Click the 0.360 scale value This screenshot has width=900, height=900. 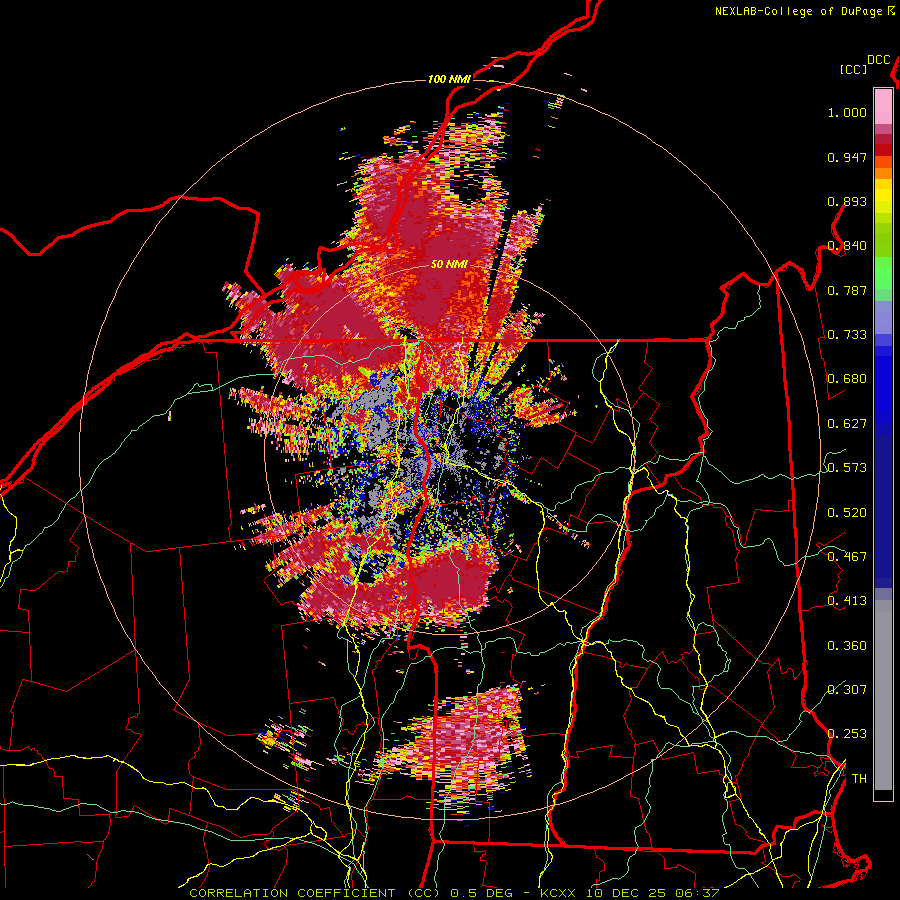click(x=847, y=646)
